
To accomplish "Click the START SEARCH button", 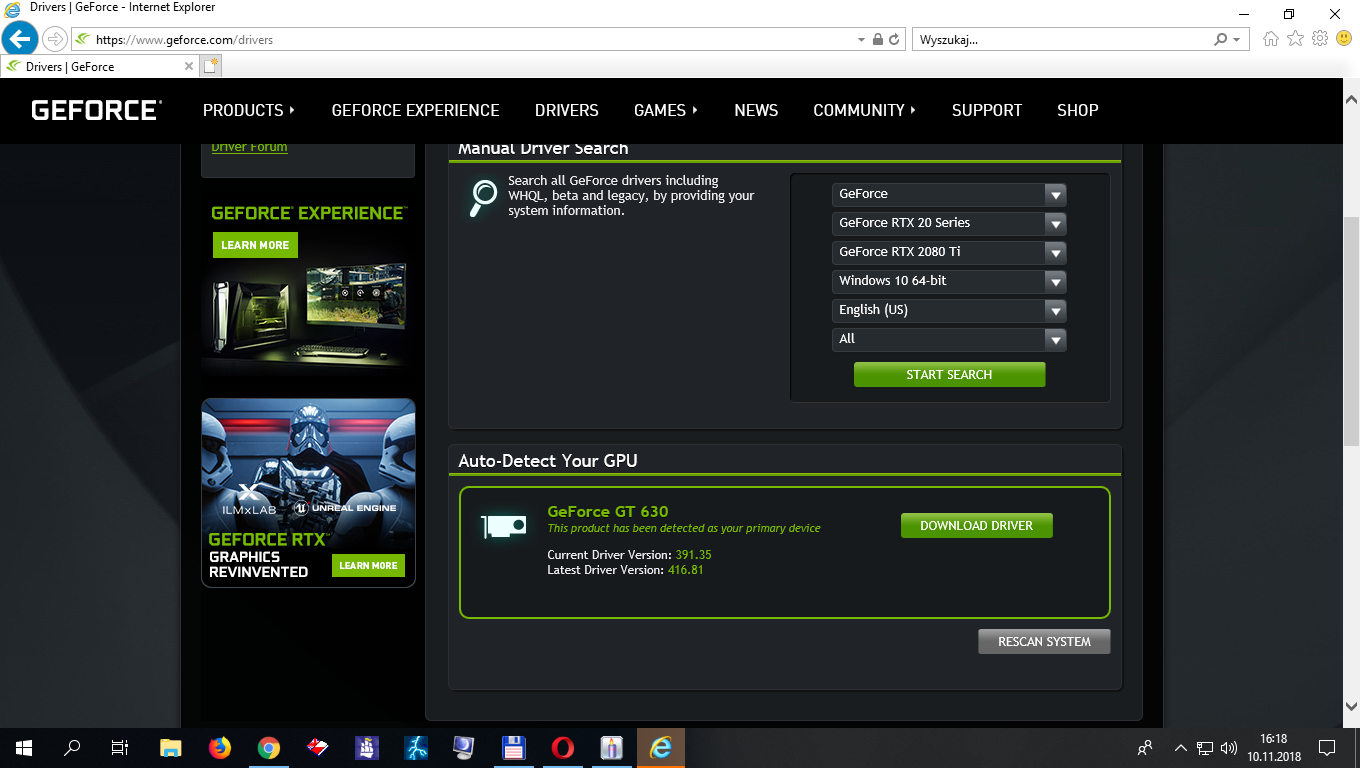I will point(949,374).
